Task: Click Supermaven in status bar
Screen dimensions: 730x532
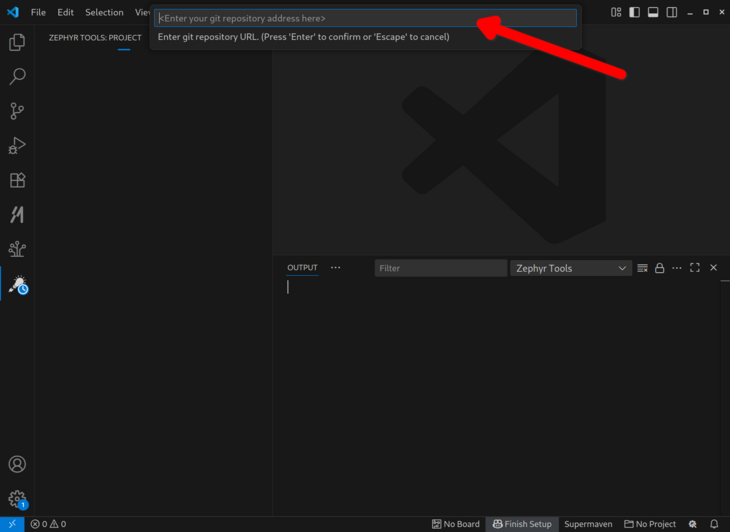Action: [588, 524]
